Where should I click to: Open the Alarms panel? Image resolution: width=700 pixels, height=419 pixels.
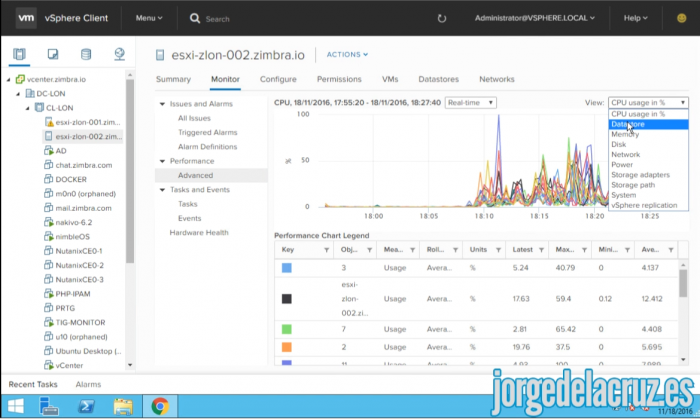pos(88,384)
